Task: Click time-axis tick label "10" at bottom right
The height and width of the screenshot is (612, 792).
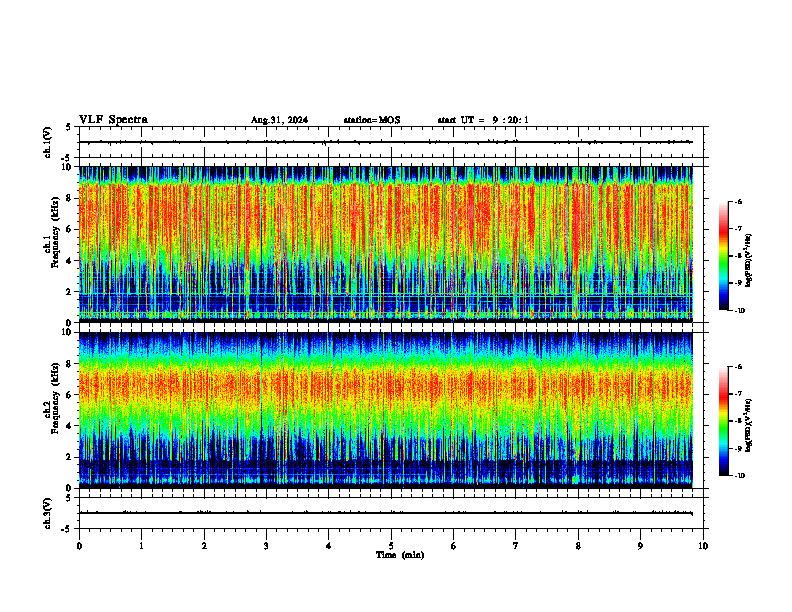Action: pos(703,546)
